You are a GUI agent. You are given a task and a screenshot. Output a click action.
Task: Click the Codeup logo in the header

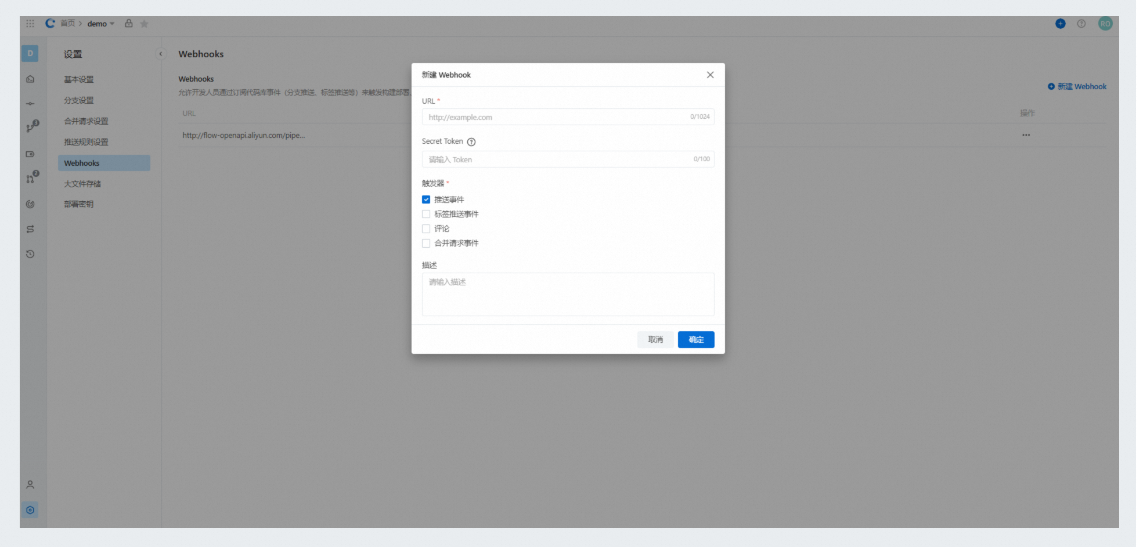coord(50,23)
